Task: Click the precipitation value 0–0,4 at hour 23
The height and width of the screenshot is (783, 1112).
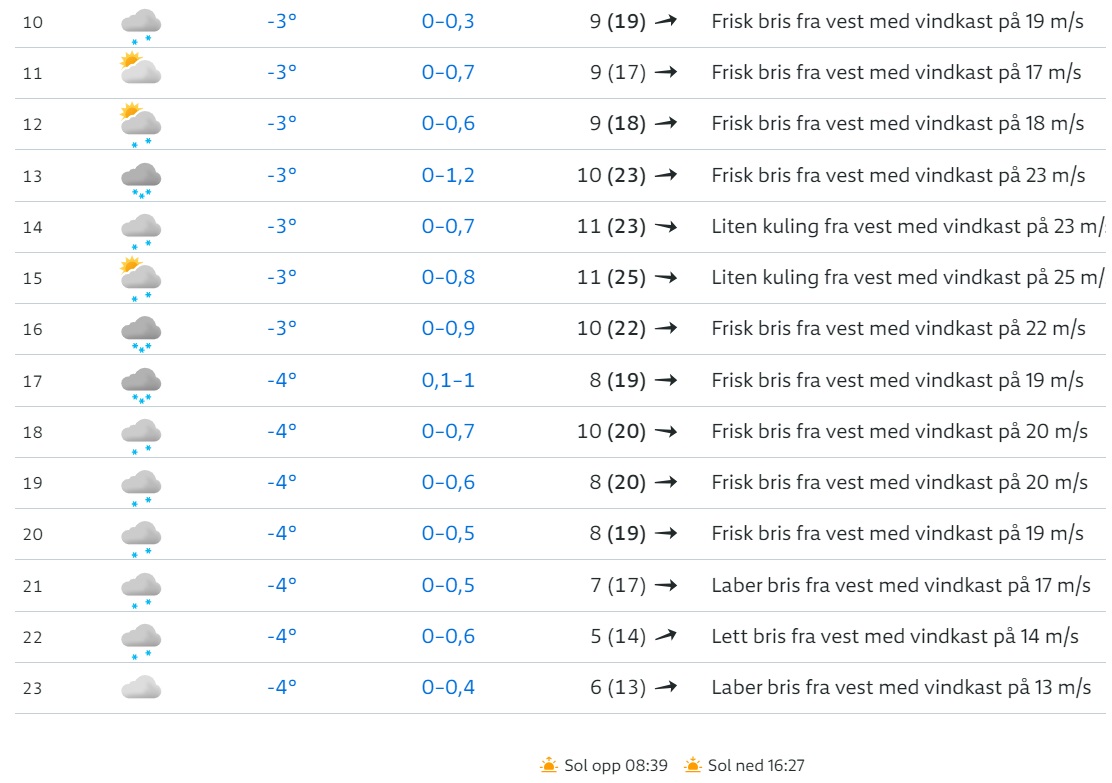Action: click(x=448, y=687)
